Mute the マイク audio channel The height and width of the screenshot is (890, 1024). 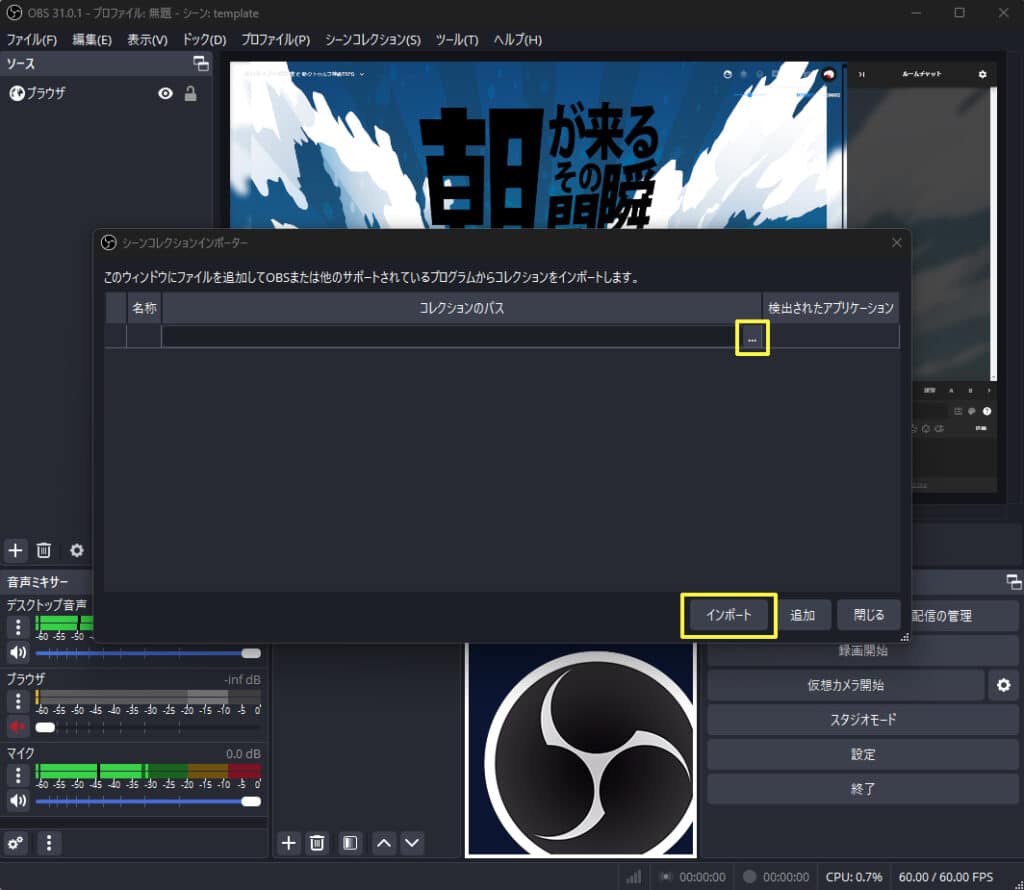18,800
